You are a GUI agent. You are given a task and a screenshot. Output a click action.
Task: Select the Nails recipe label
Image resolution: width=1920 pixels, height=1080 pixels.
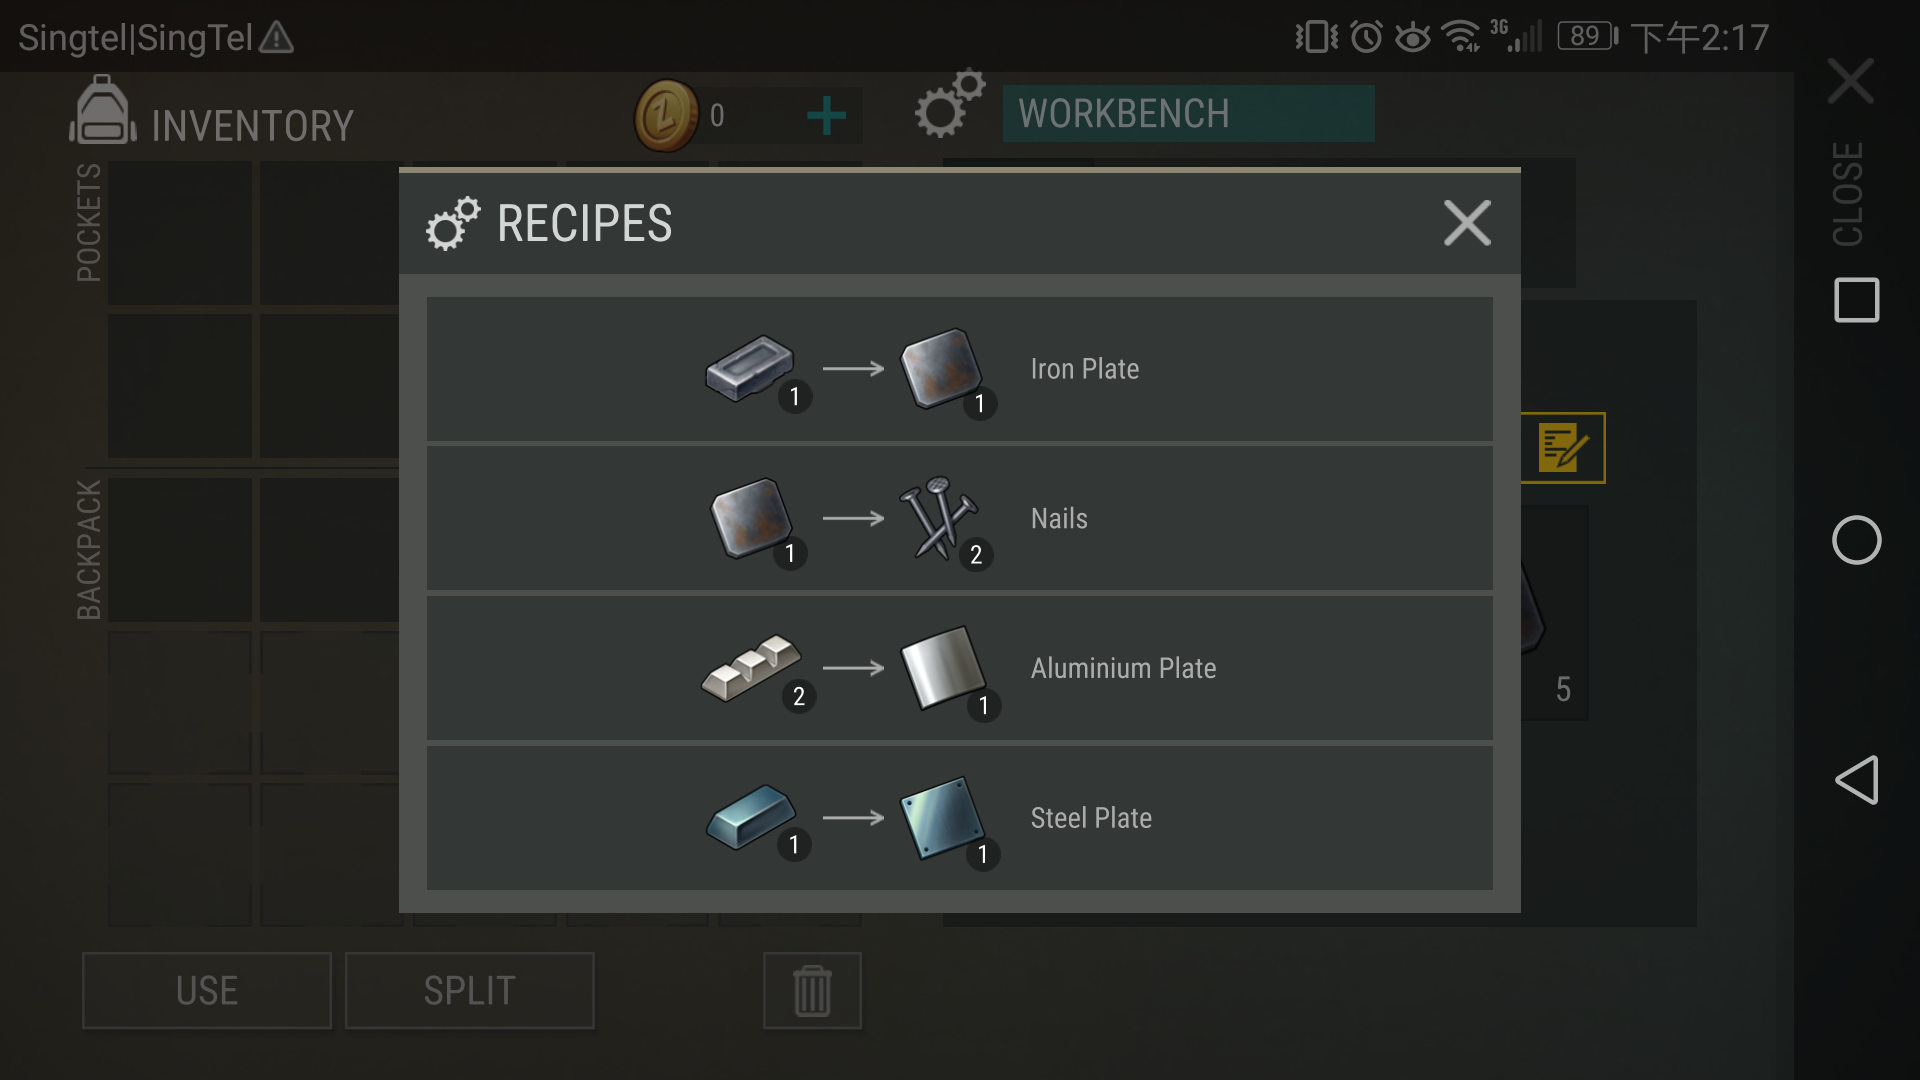(x=1059, y=518)
